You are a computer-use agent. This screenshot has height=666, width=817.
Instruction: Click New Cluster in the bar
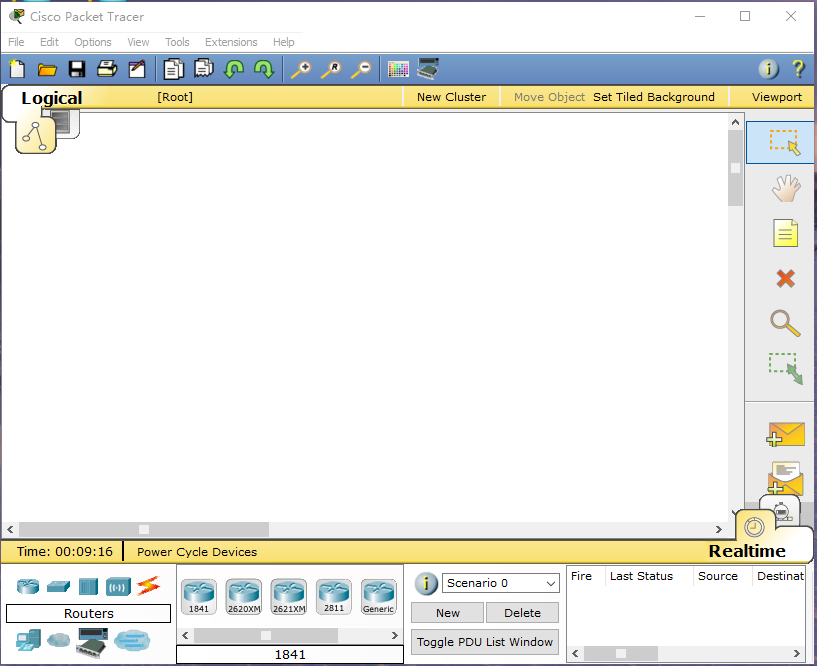pos(451,97)
